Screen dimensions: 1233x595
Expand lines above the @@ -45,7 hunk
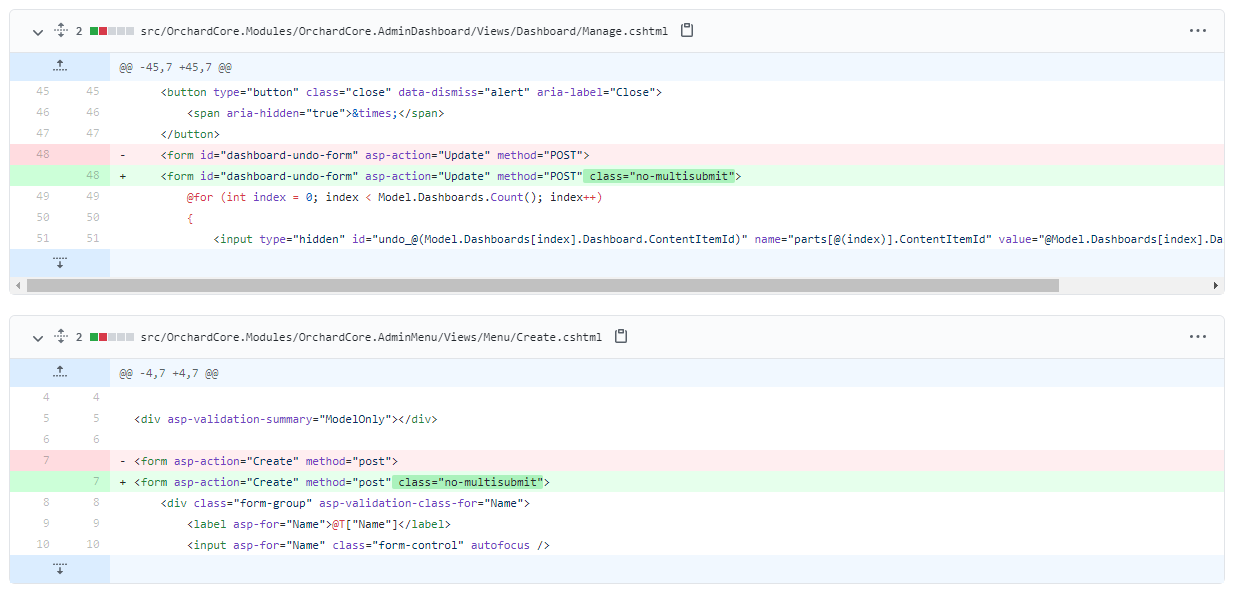click(60, 66)
